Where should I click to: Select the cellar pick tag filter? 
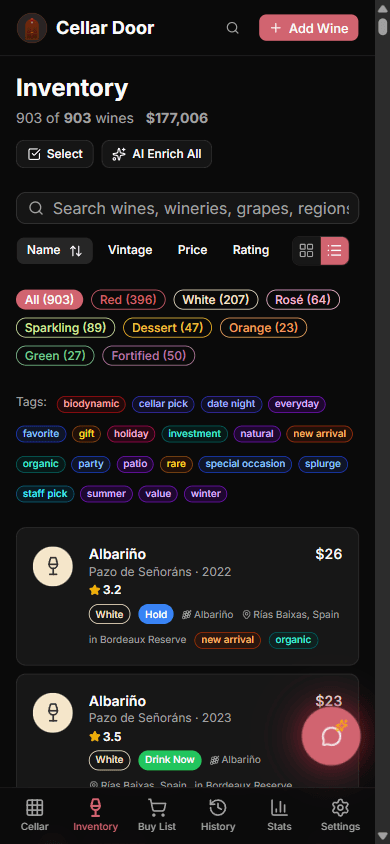point(163,404)
